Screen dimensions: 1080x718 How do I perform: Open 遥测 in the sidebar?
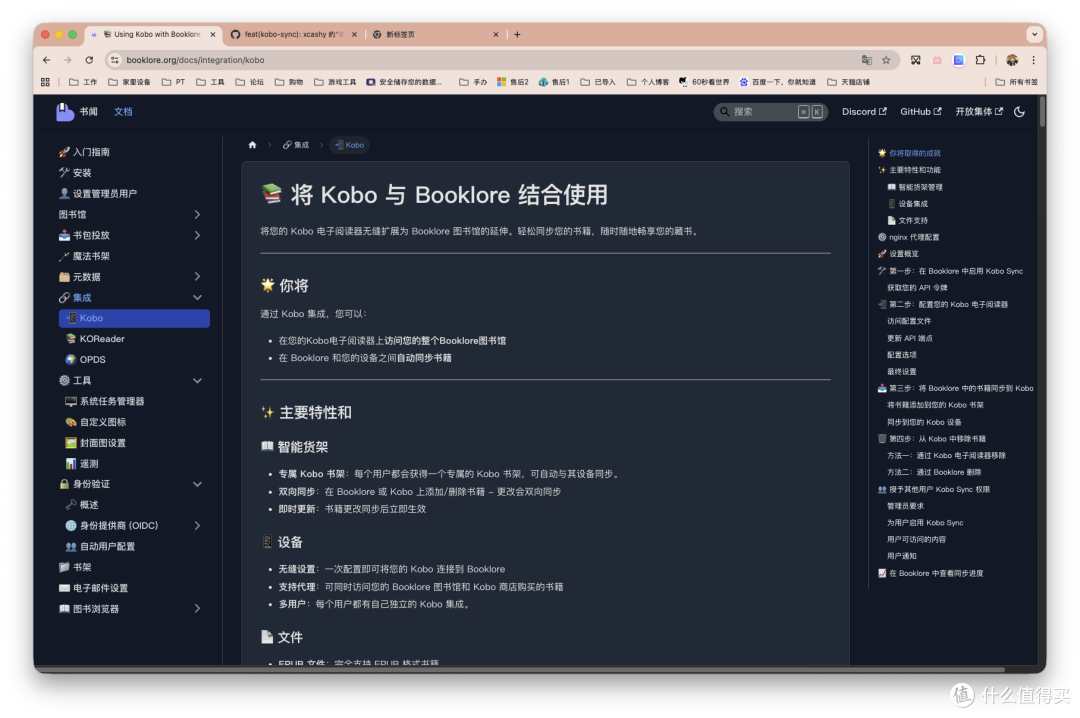pos(82,463)
